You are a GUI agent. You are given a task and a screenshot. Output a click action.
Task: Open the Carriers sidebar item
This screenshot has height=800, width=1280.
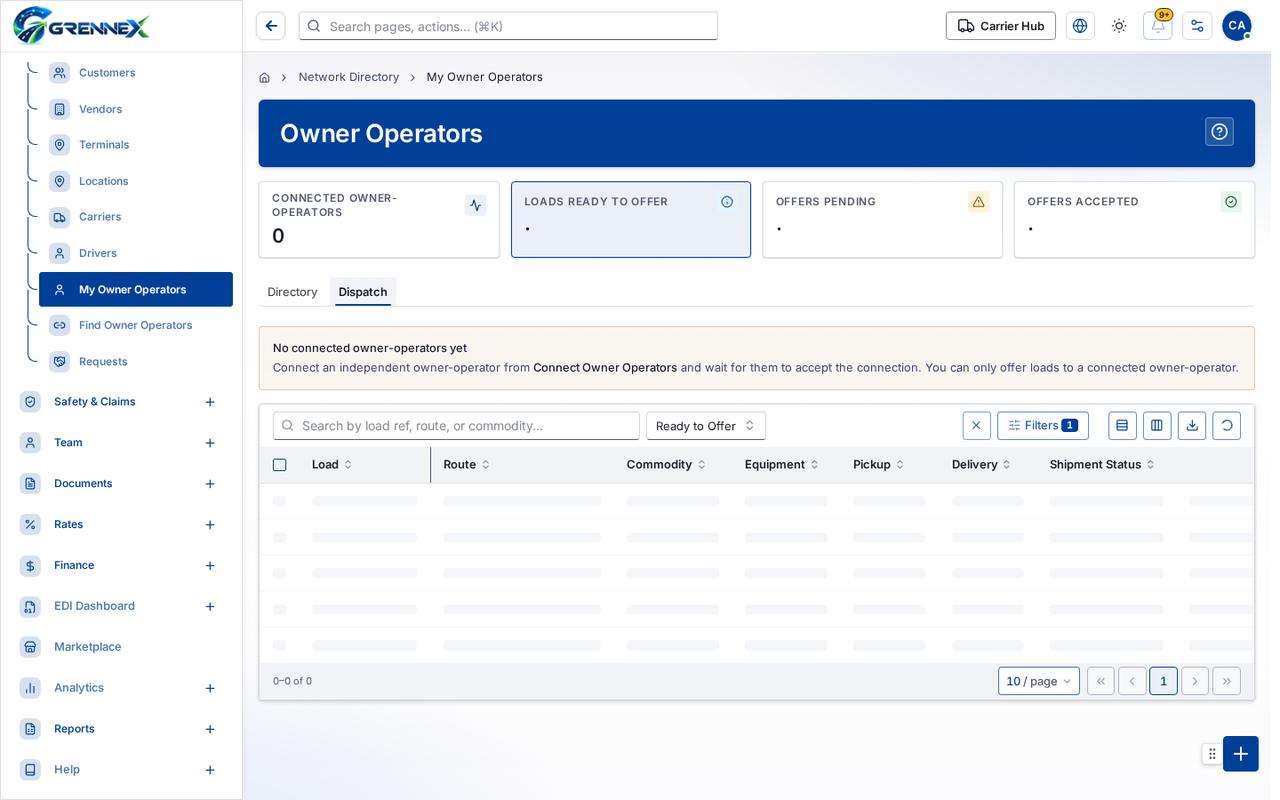coord(136,217)
